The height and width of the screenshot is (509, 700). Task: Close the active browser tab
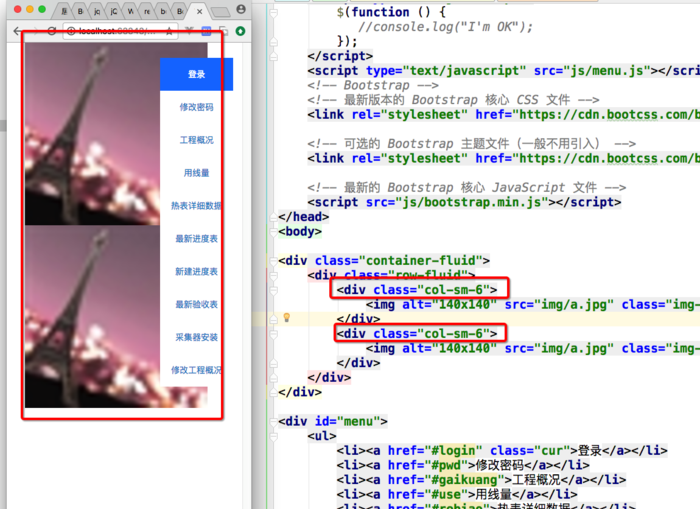(200, 11)
